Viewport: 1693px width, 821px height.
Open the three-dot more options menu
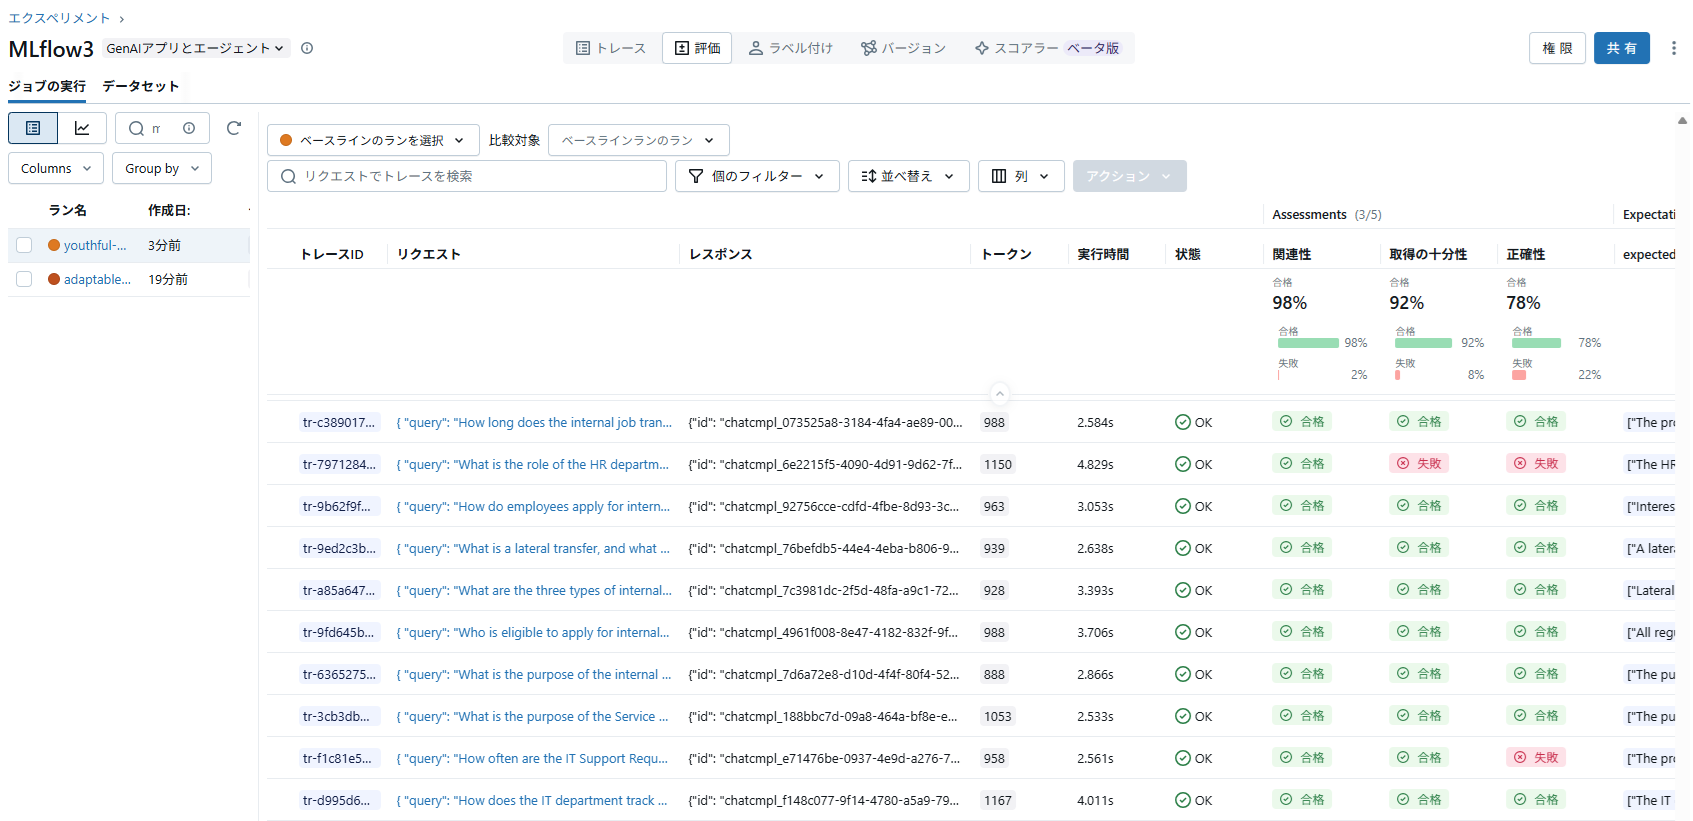coord(1673,48)
